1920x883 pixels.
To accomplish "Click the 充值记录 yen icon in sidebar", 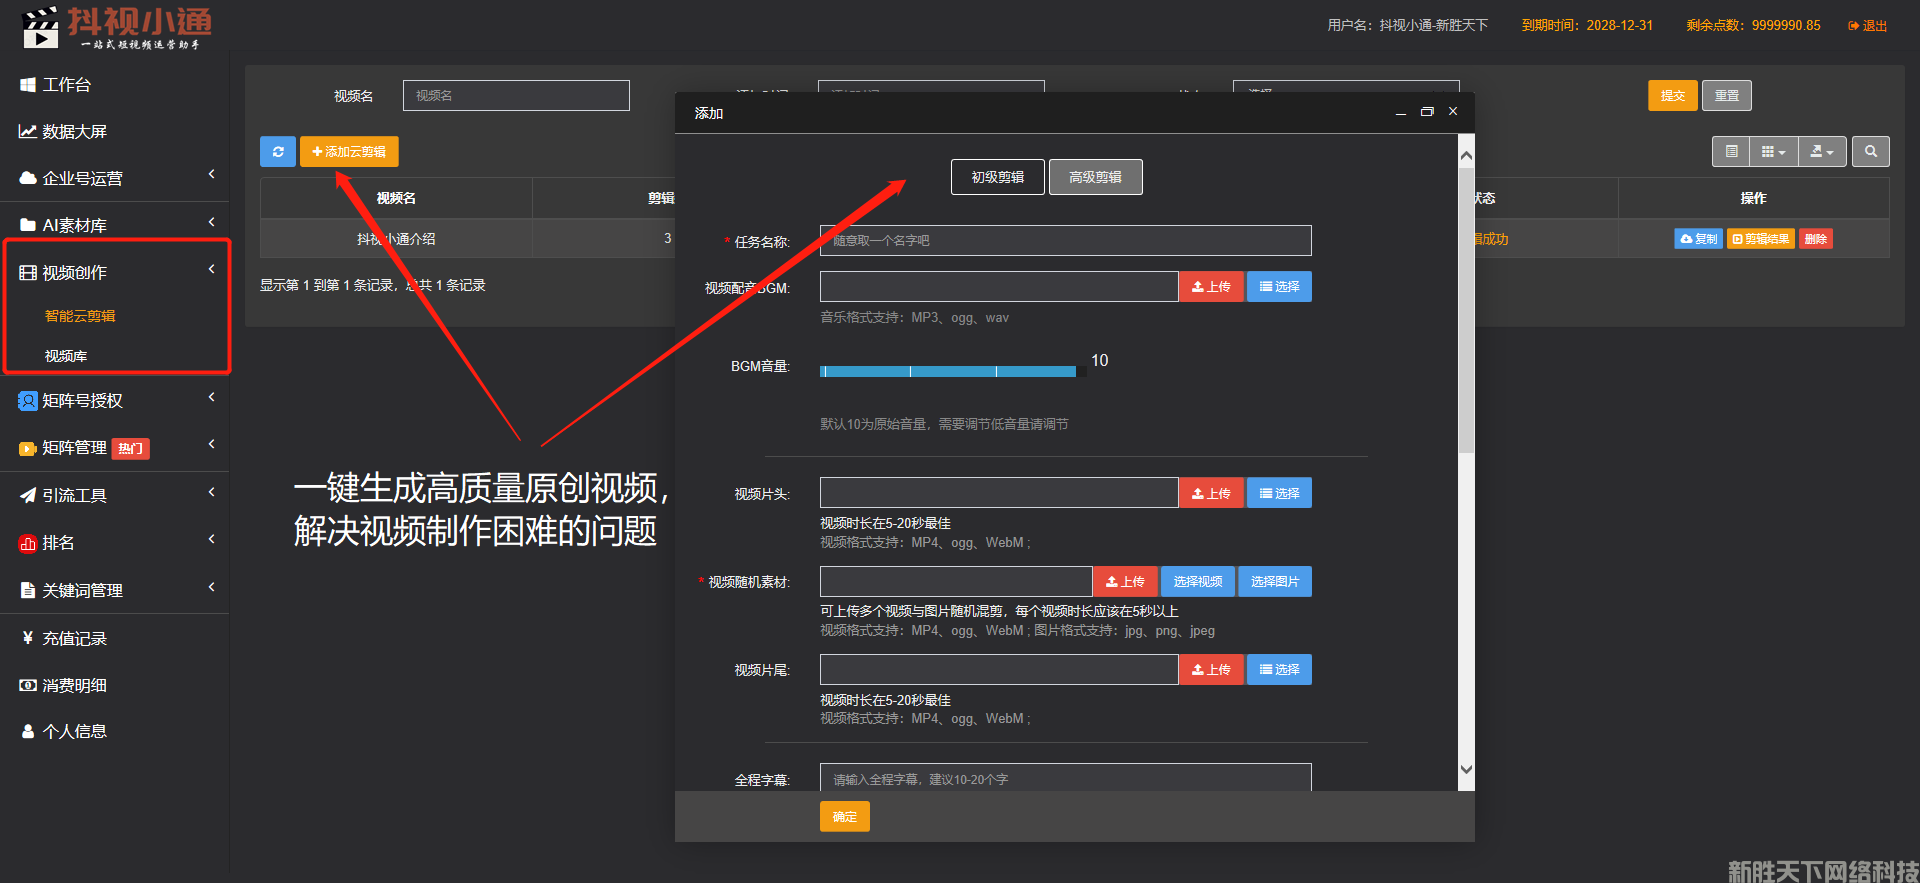I will tap(28, 638).
